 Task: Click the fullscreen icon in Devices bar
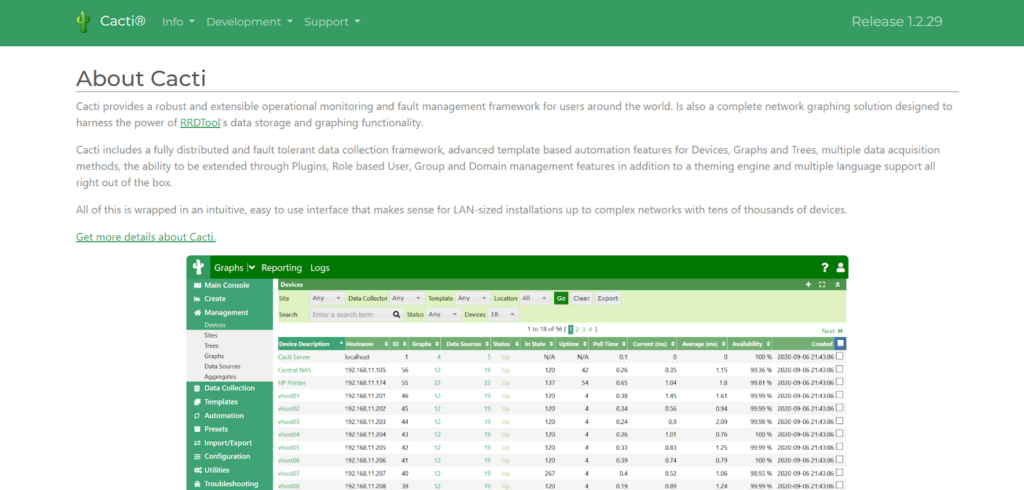click(822, 285)
